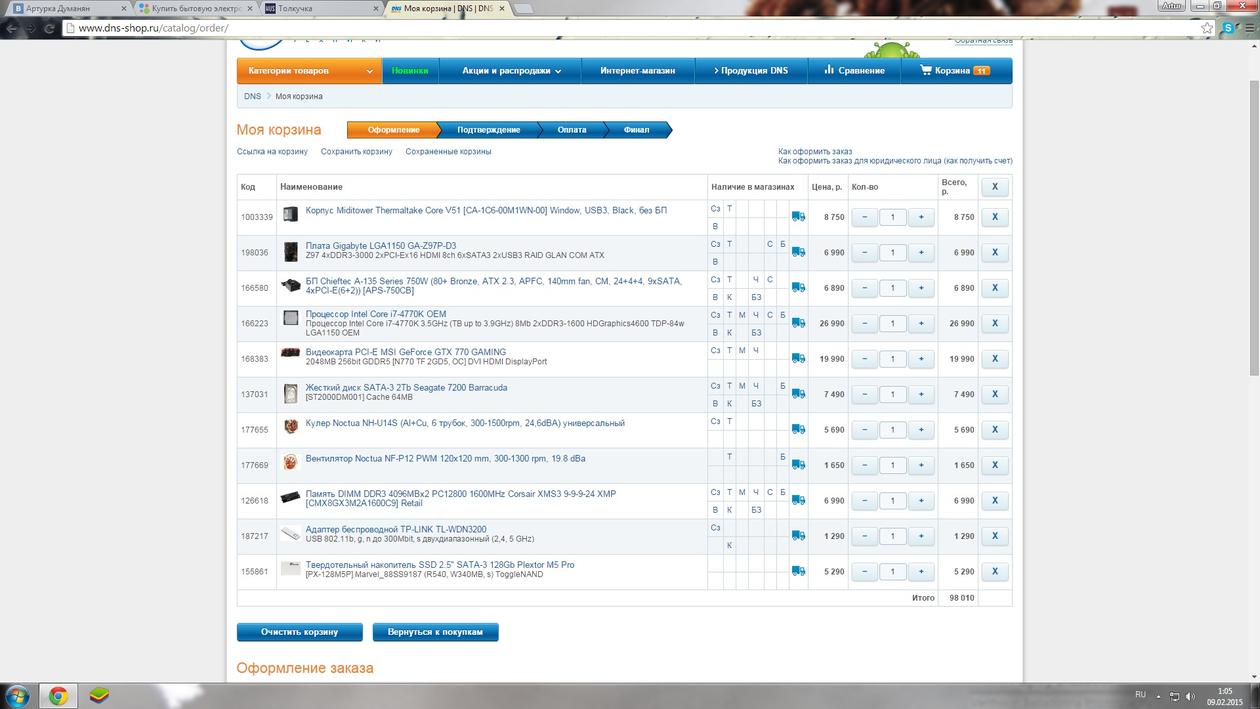
Task: Click the truck delivery icon for Thermaltake Core V51
Action: 798,216
